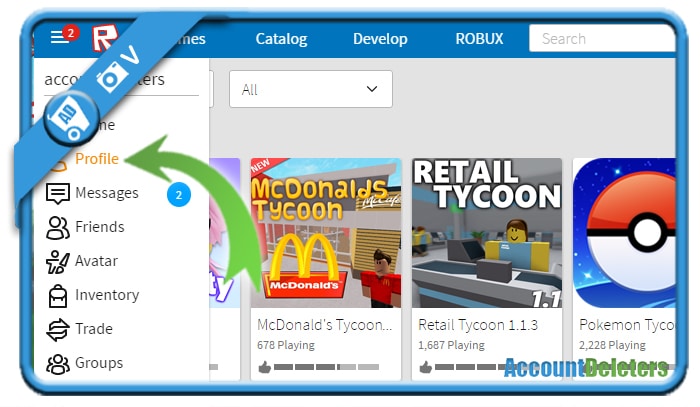
Task: Click the 678 Playing count text
Action: (x=286, y=345)
